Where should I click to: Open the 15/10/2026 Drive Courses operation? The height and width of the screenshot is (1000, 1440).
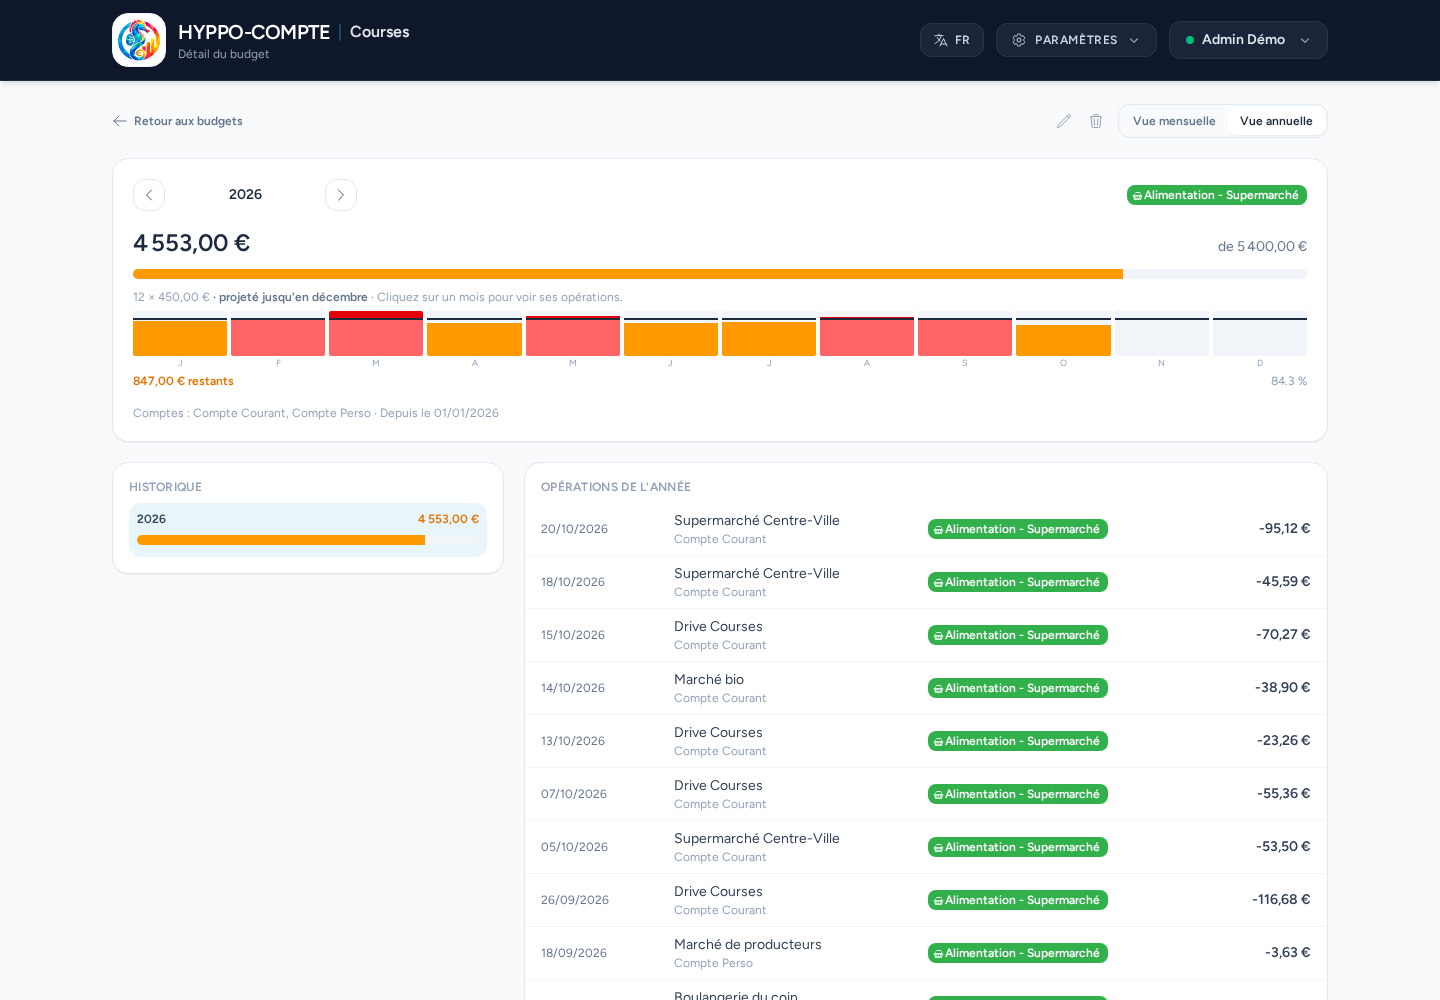[x=926, y=635]
